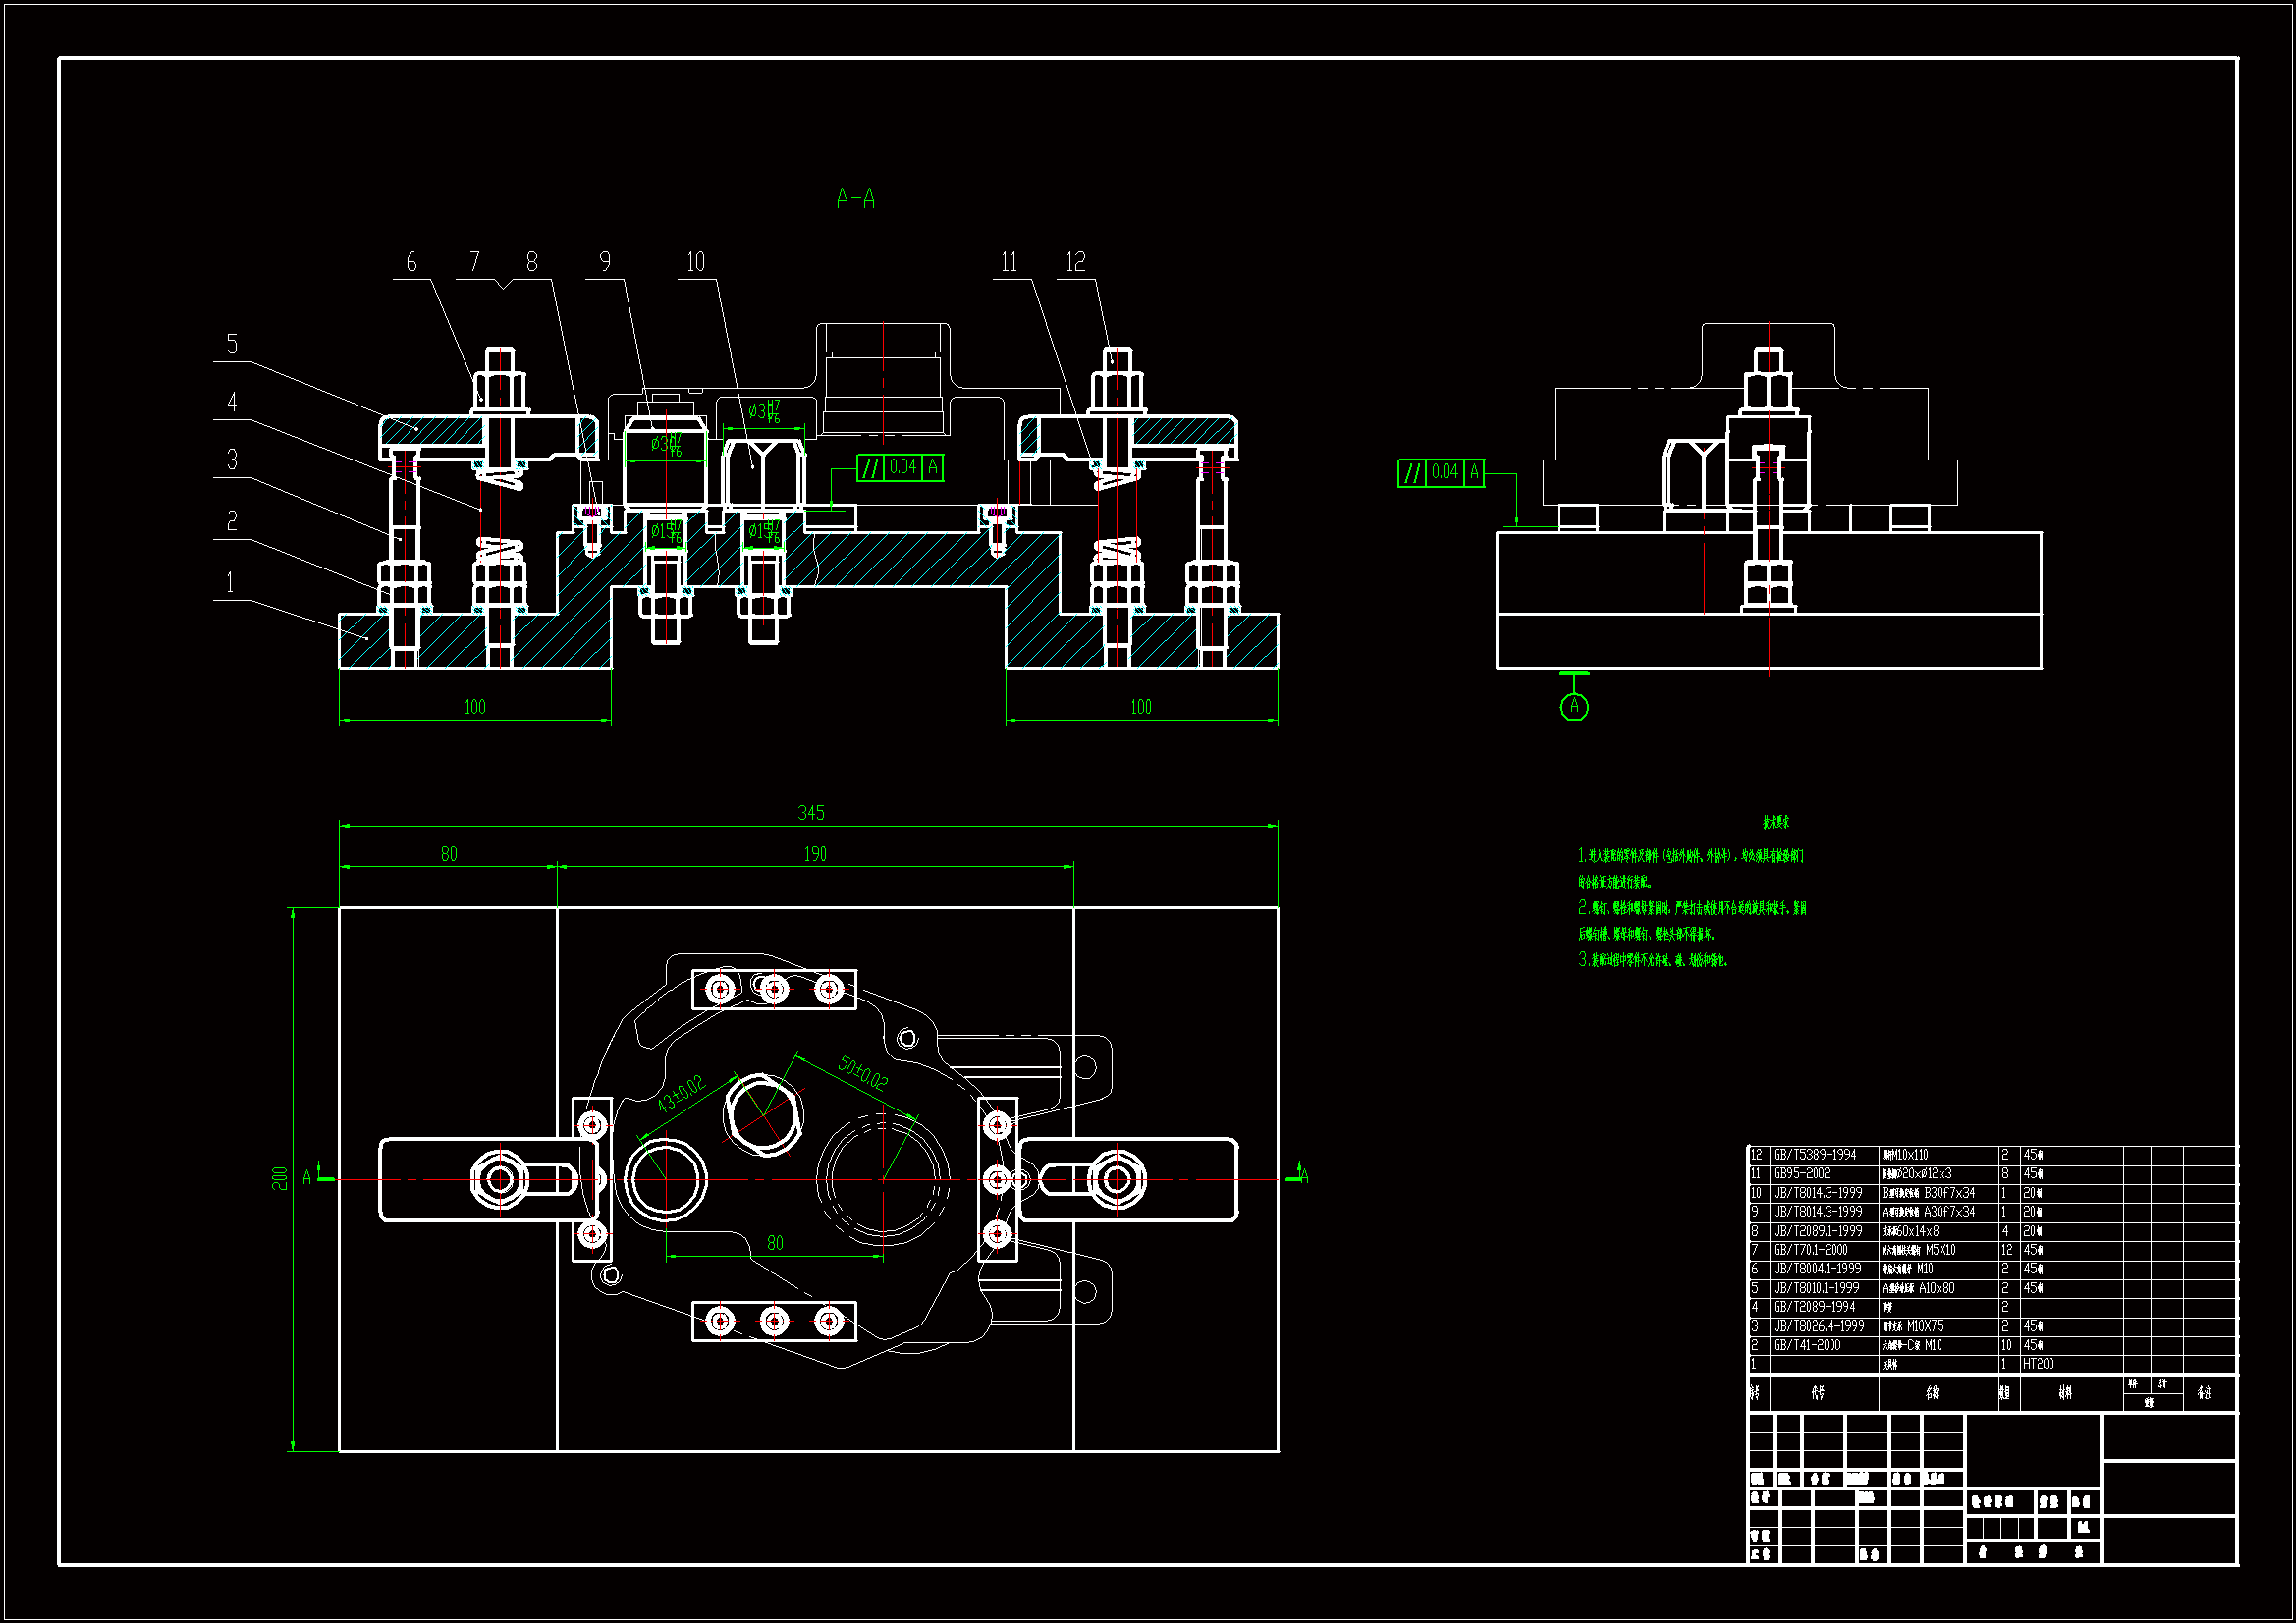2296x1623 pixels.
Task: Click the parallelism tolerance frame in section view
Action: pos(900,467)
